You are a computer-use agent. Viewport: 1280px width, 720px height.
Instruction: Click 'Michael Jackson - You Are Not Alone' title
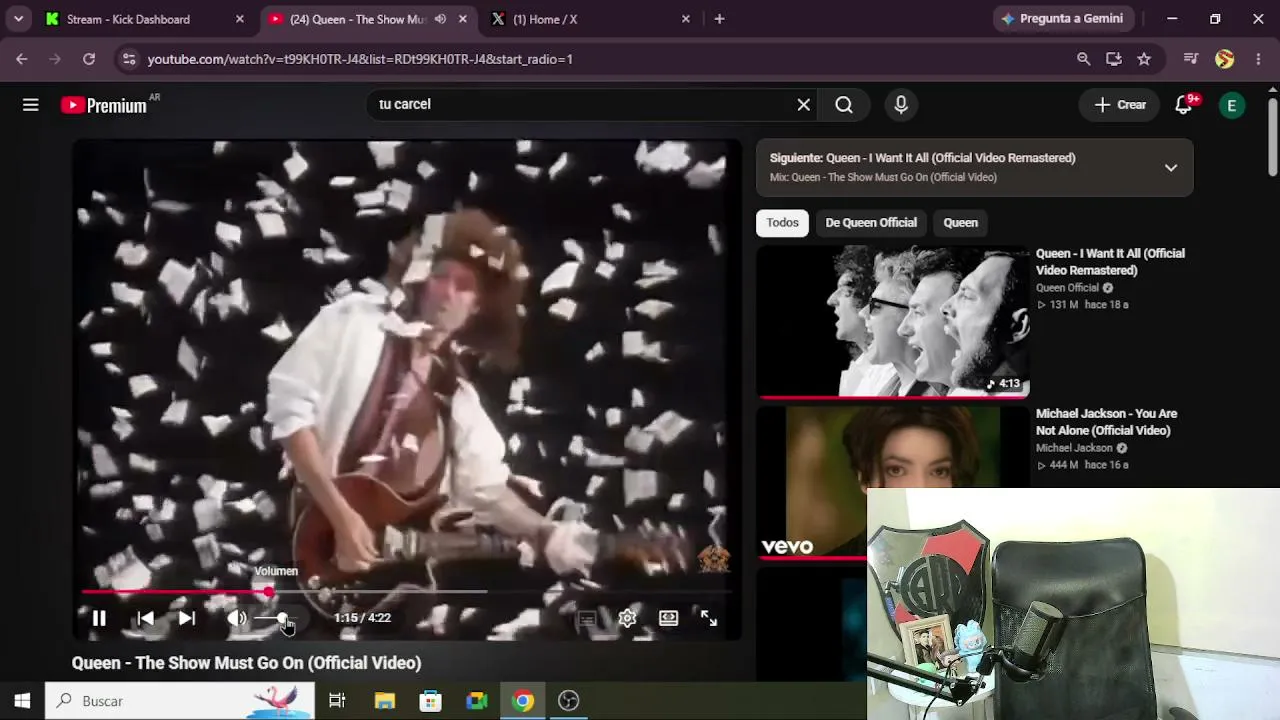coord(1106,422)
